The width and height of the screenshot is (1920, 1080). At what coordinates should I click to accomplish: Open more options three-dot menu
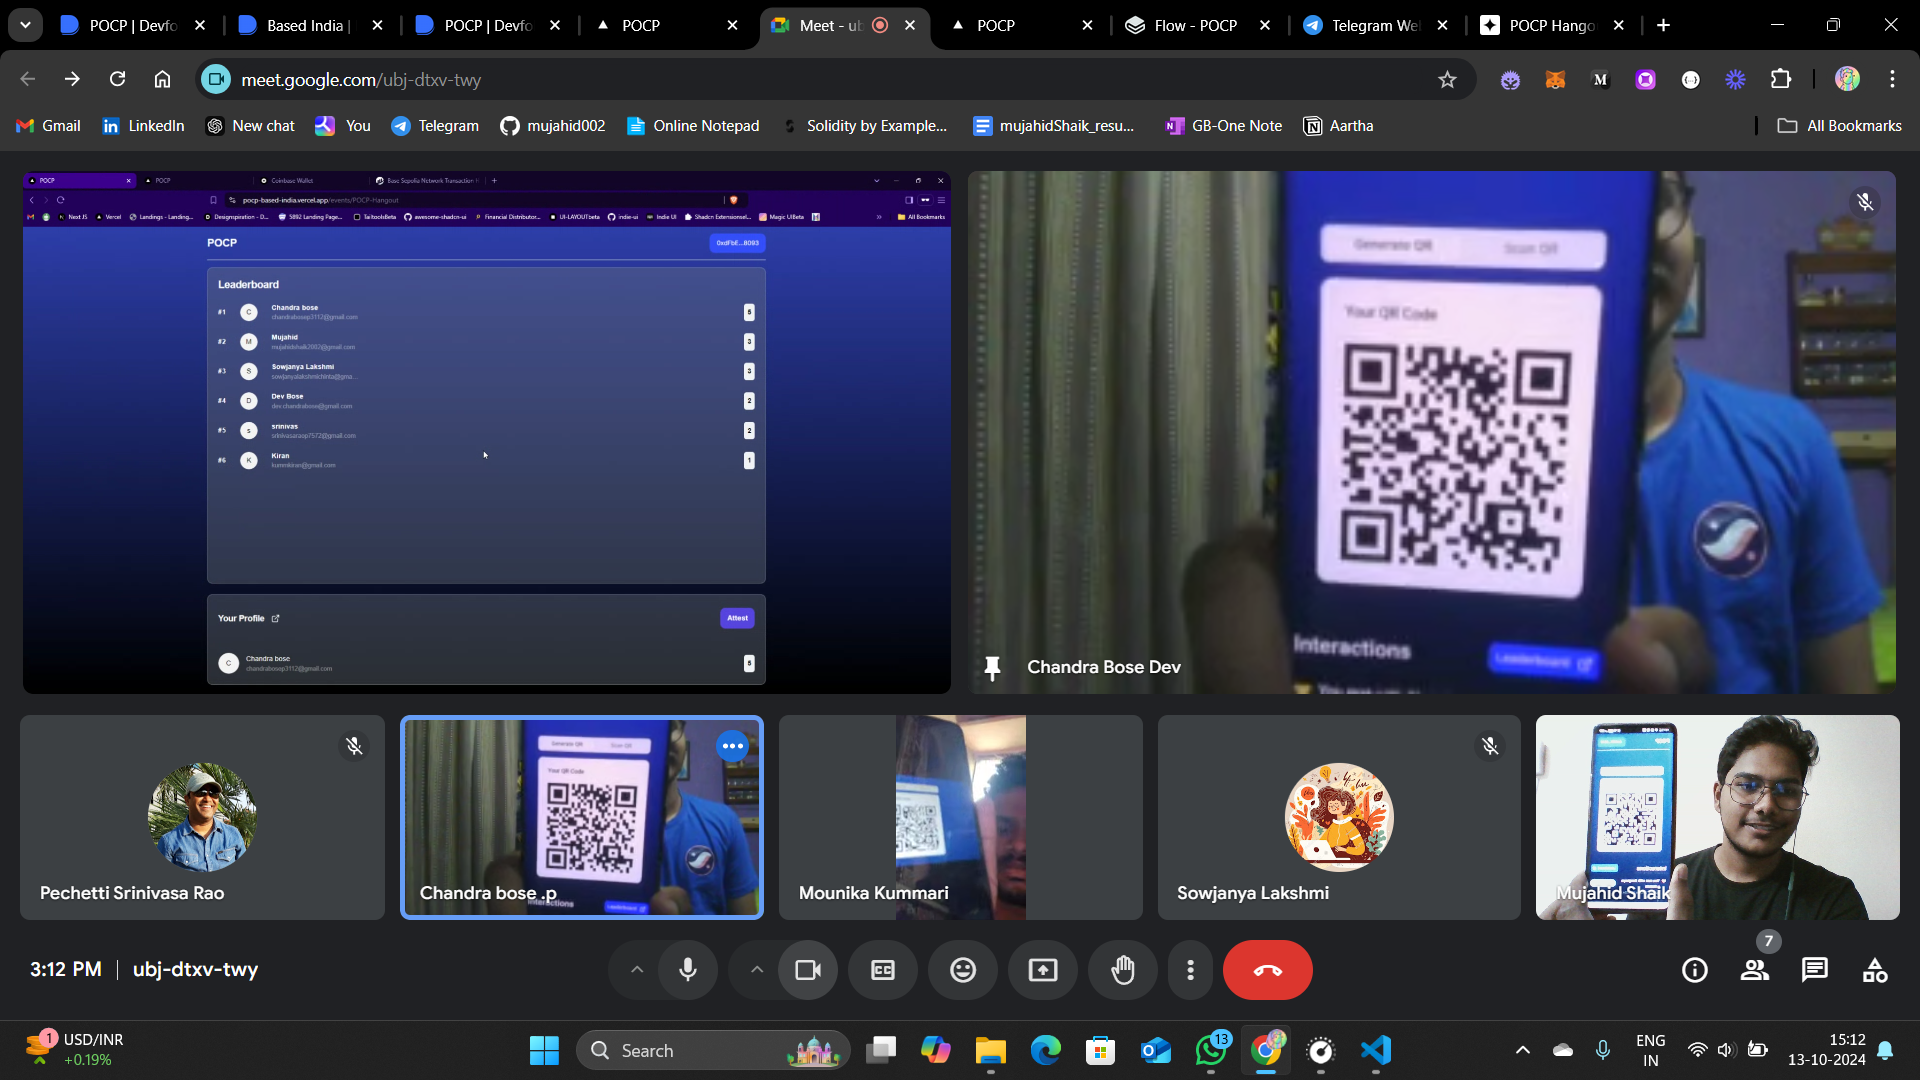[1190, 970]
